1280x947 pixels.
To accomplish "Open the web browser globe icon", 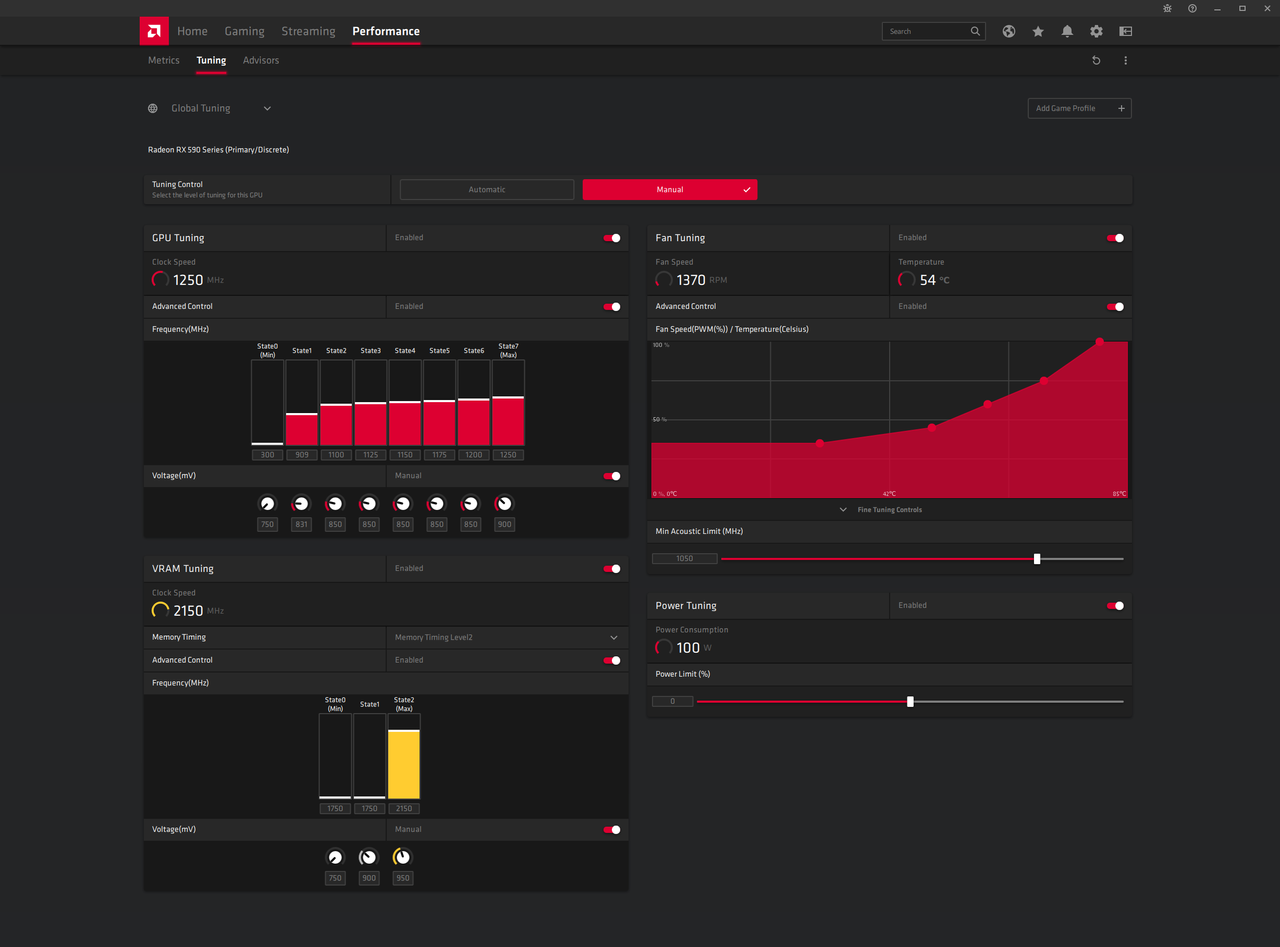I will coord(1009,31).
